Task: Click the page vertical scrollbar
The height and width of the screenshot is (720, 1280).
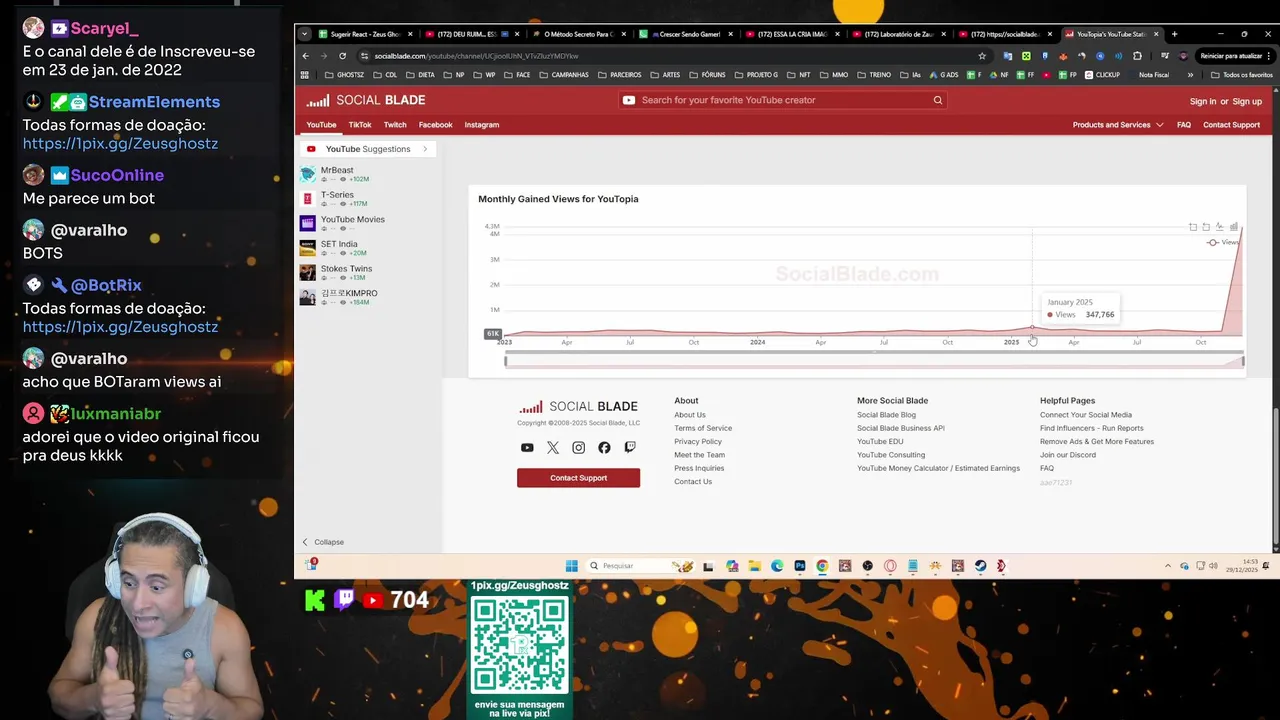Action: (1275, 478)
